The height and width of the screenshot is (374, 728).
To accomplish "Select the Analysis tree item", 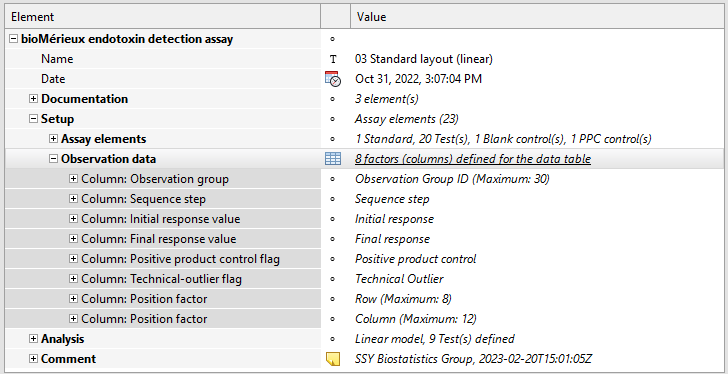I will 63,339.
